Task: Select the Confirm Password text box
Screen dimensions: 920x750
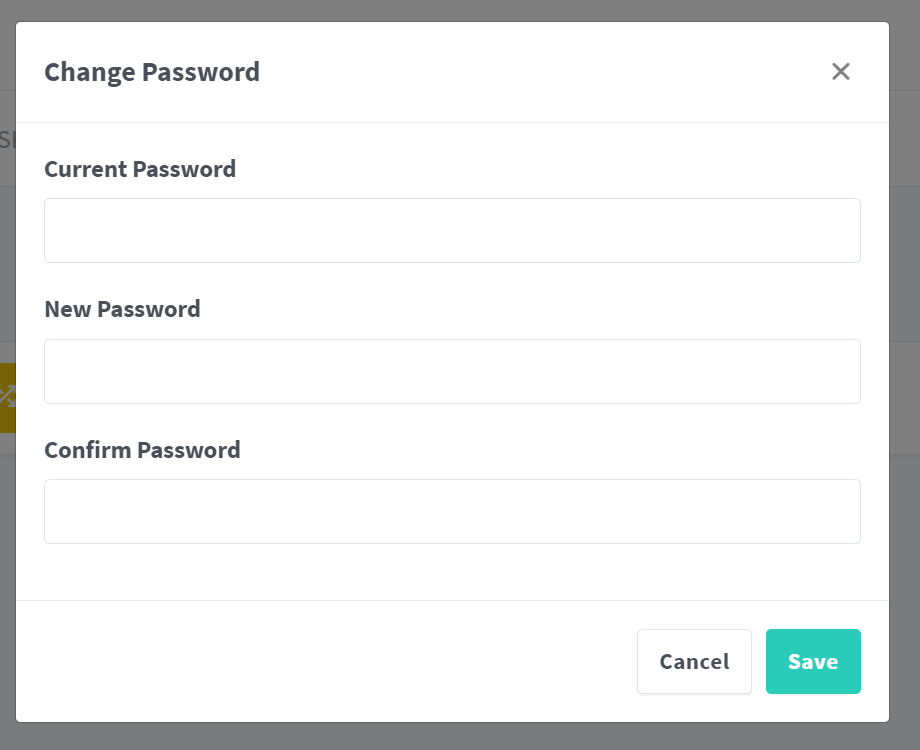Action: (x=452, y=511)
